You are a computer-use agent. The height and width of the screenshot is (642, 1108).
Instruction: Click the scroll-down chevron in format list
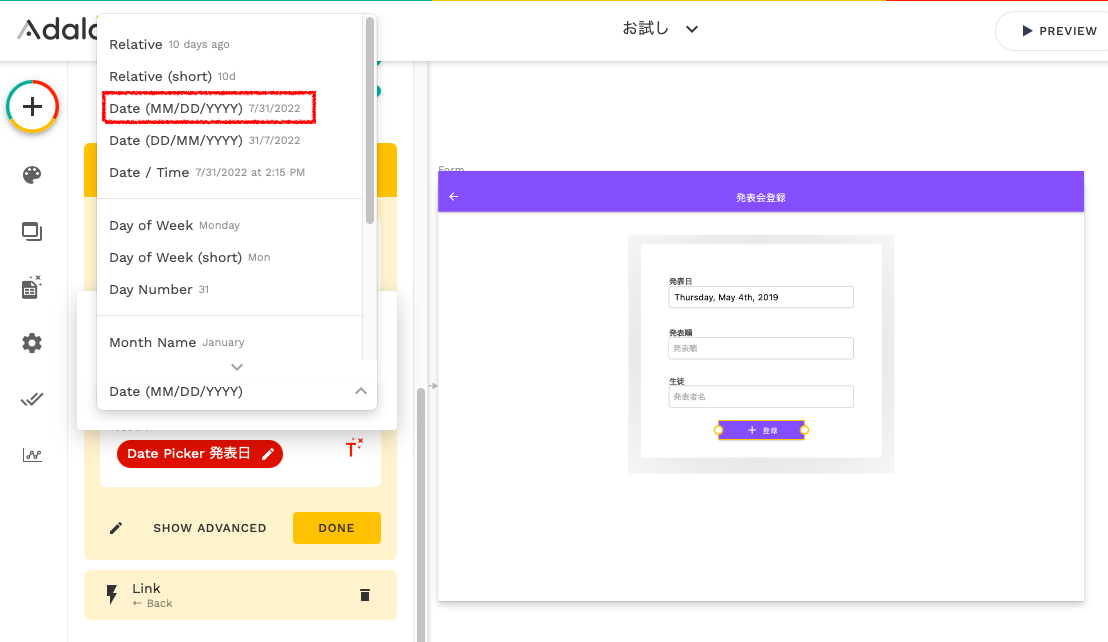[x=237, y=367]
